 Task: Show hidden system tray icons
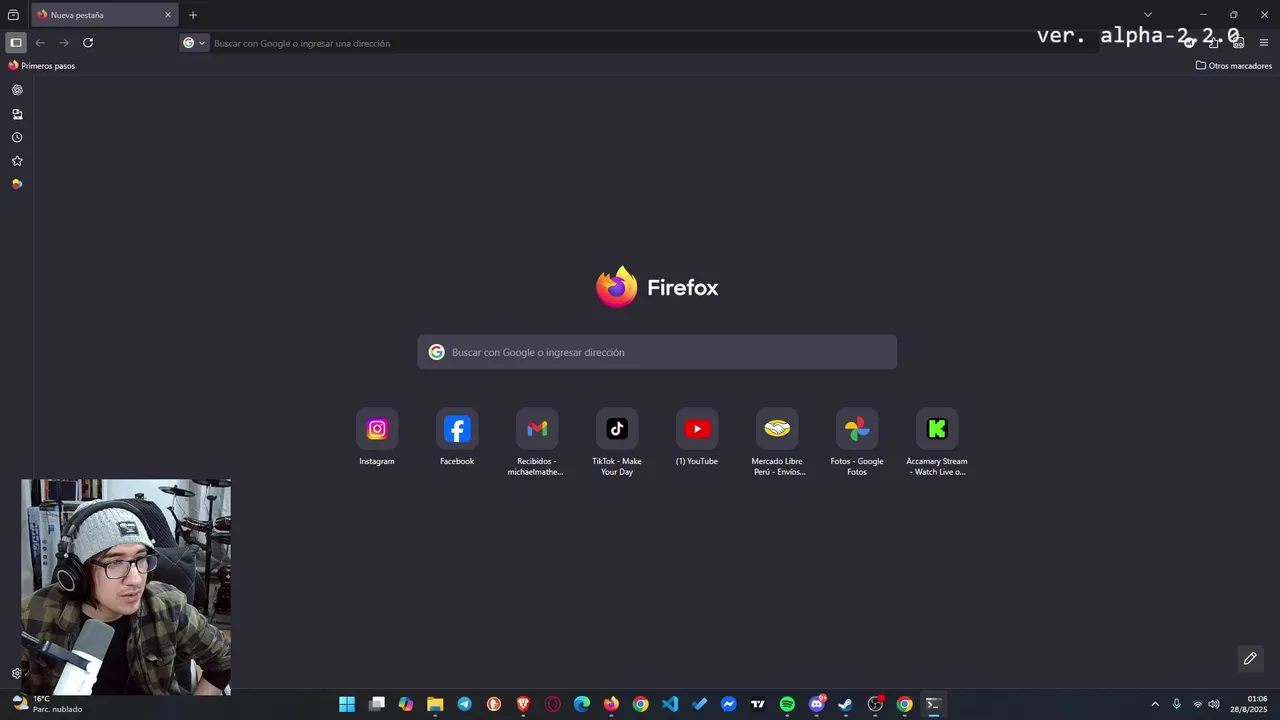pos(1155,704)
